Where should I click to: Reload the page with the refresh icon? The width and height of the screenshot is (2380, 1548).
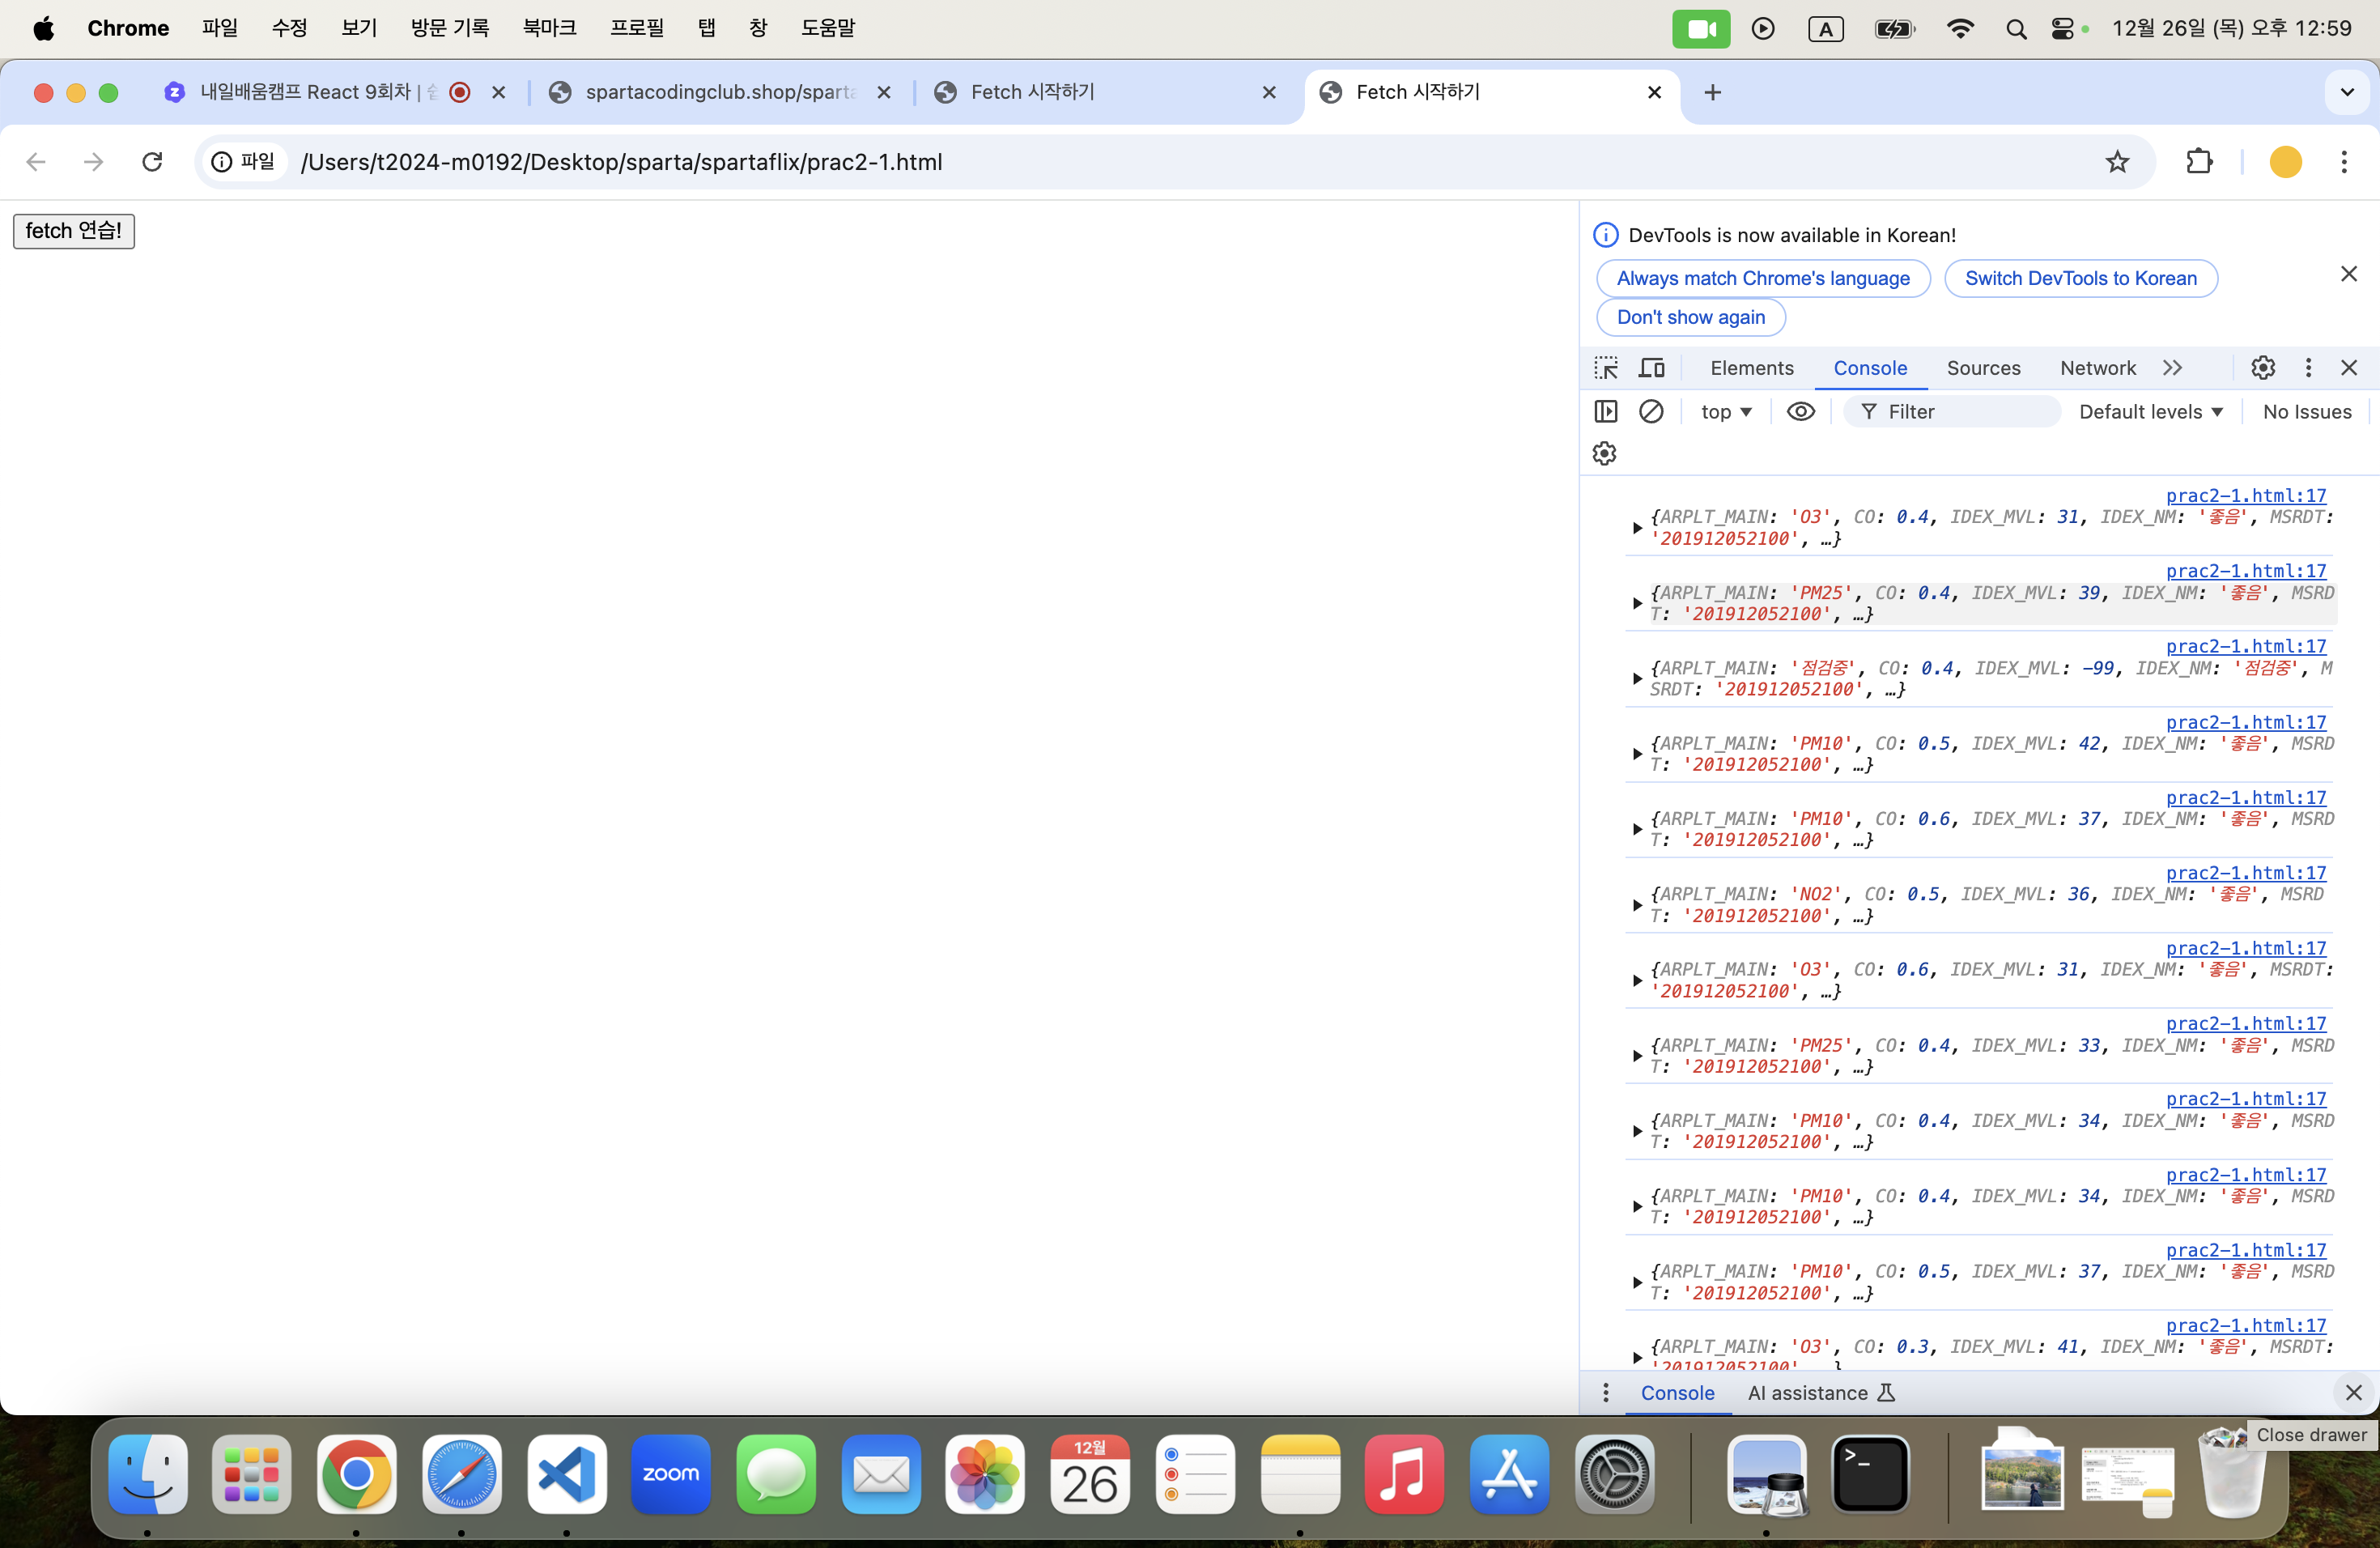152,162
